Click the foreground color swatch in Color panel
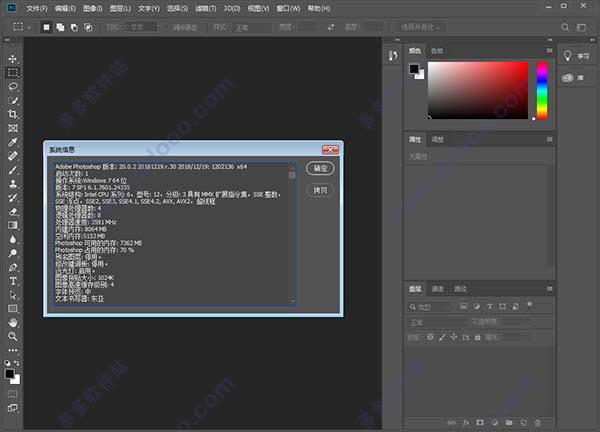 tap(414, 69)
